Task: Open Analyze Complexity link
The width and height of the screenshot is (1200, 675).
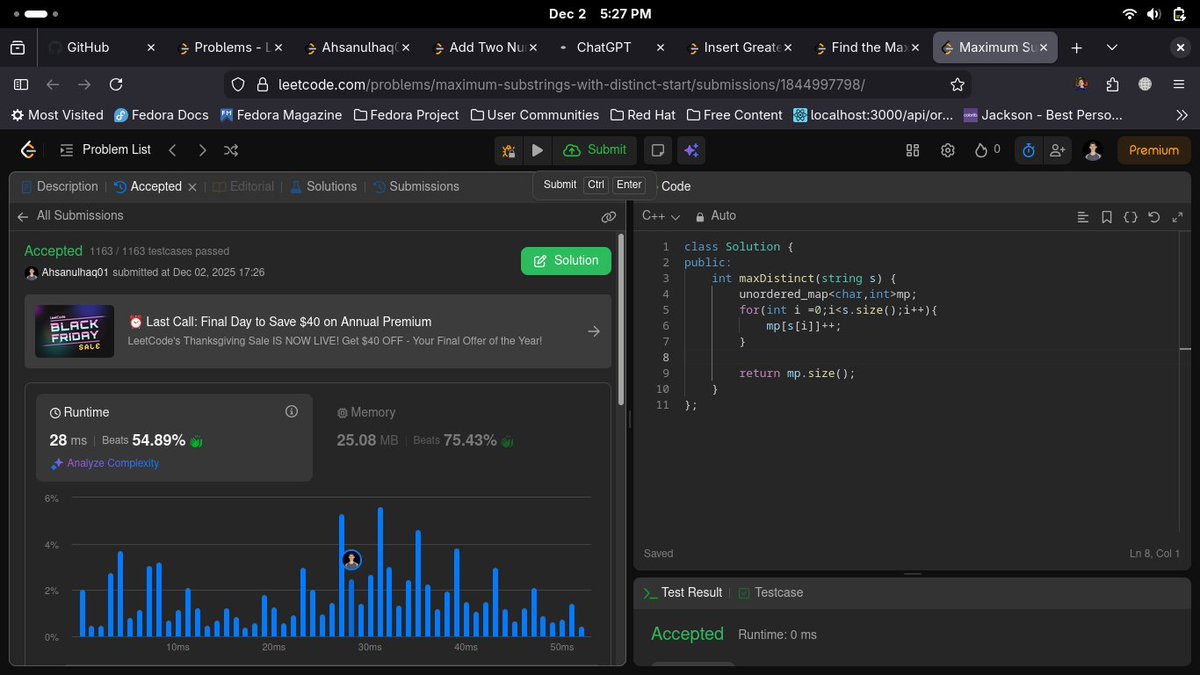Action: (x=105, y=463)
